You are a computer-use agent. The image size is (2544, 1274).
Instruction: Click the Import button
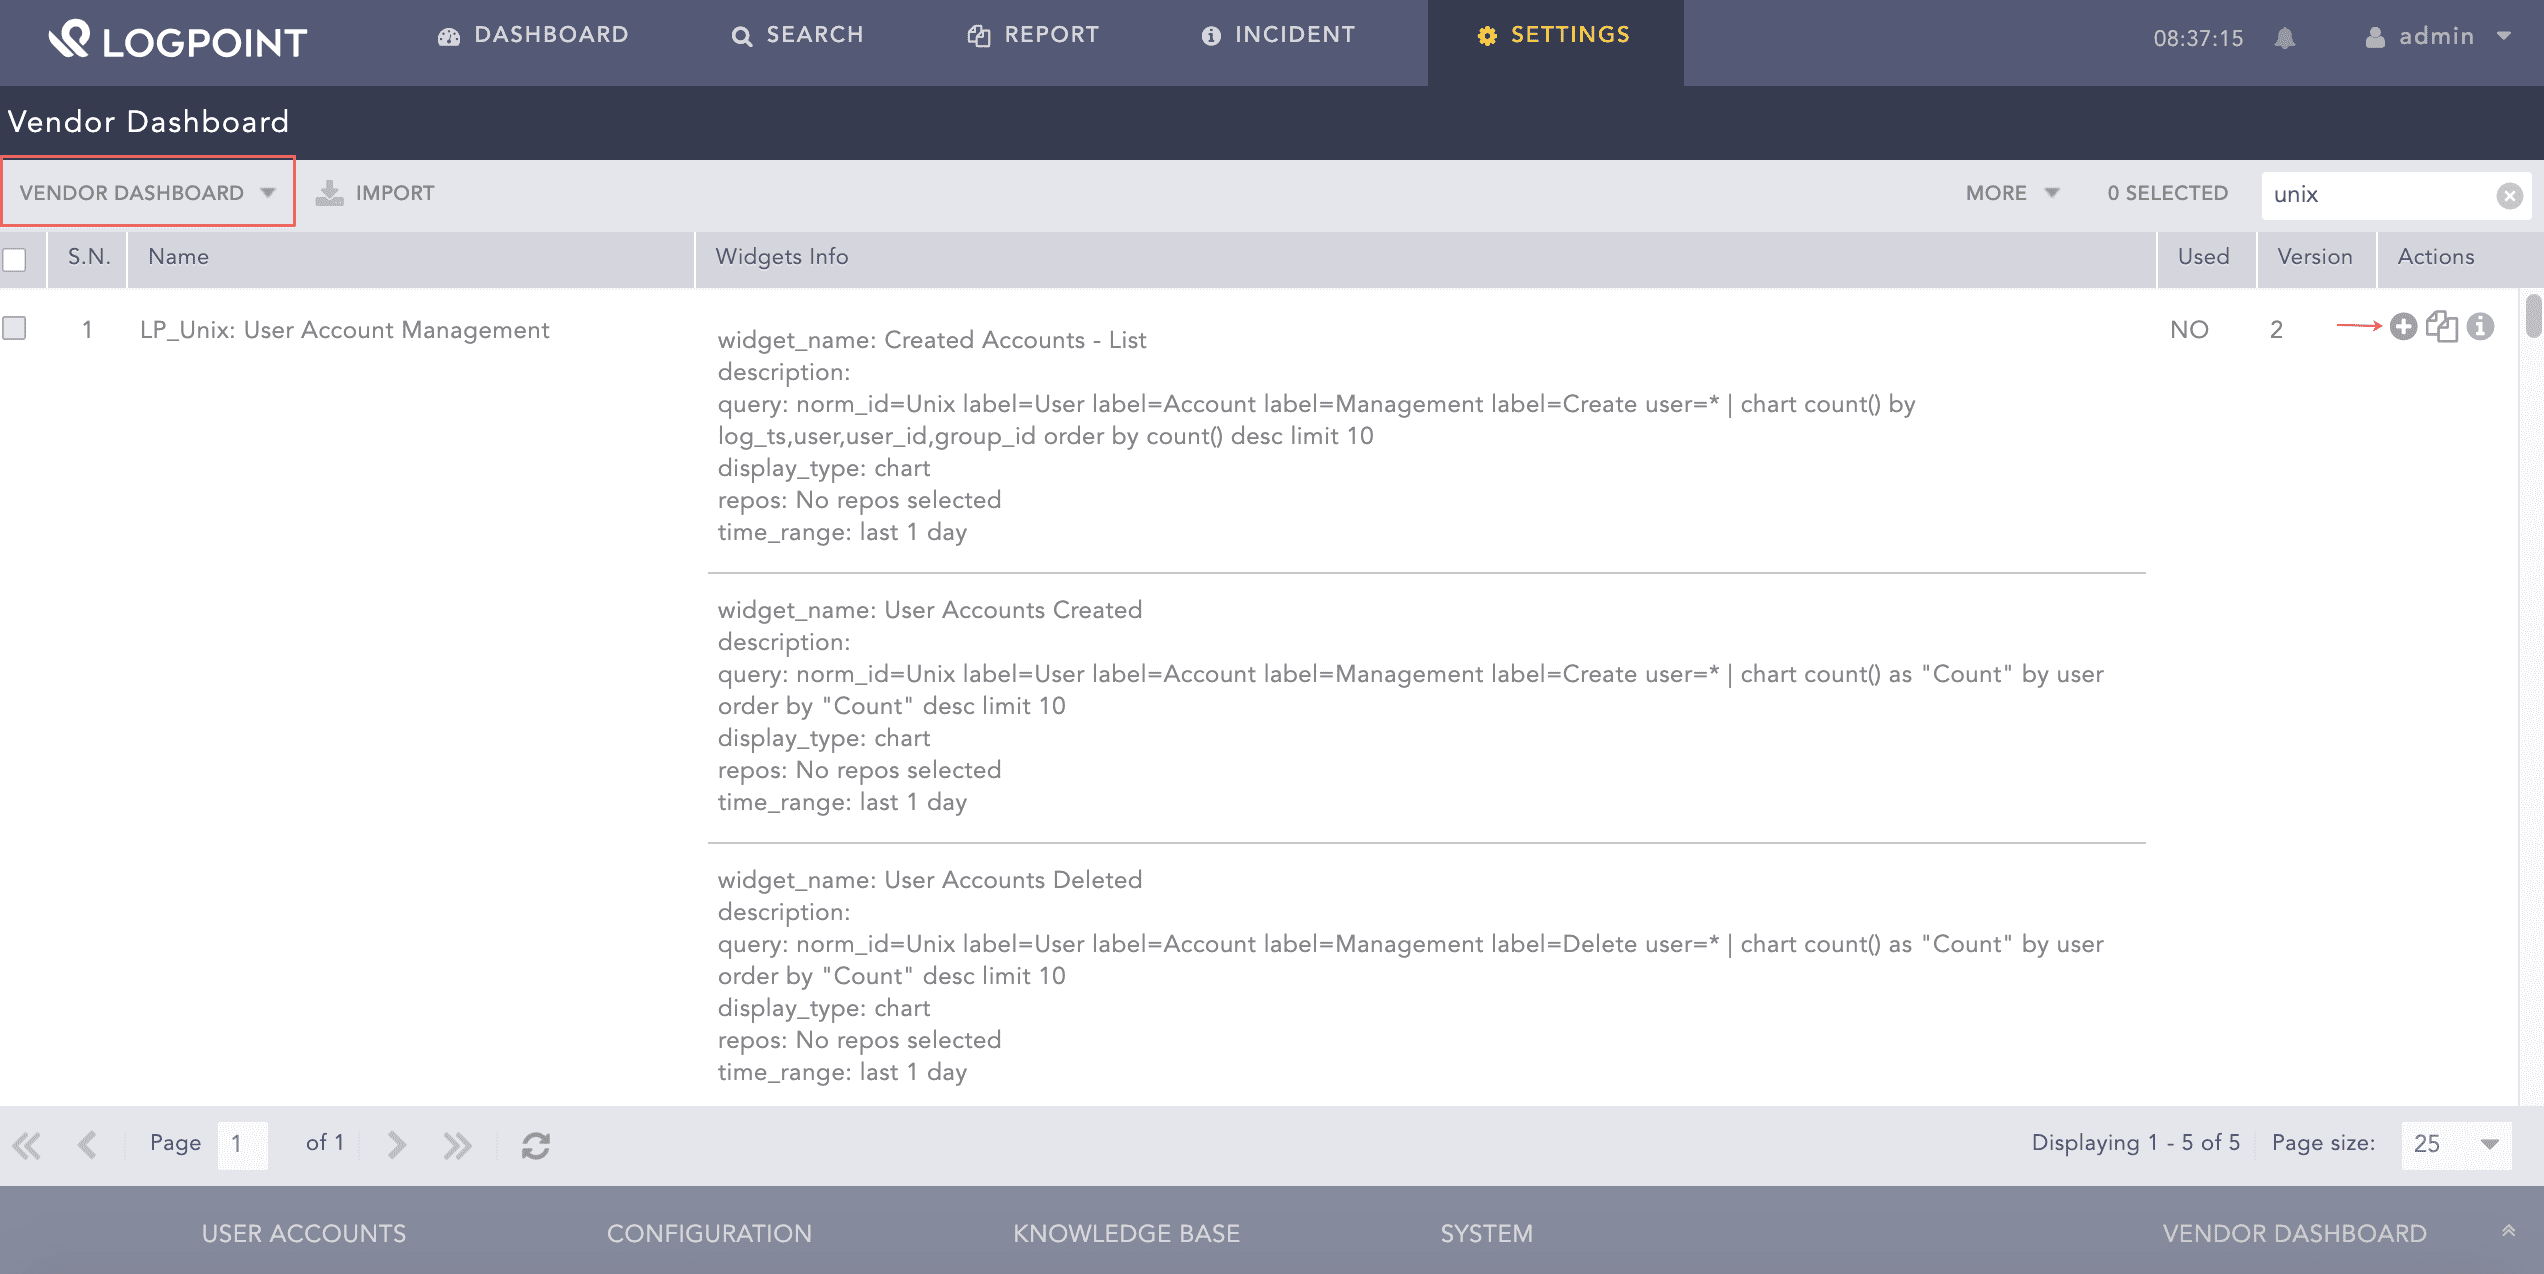[376, 193]
